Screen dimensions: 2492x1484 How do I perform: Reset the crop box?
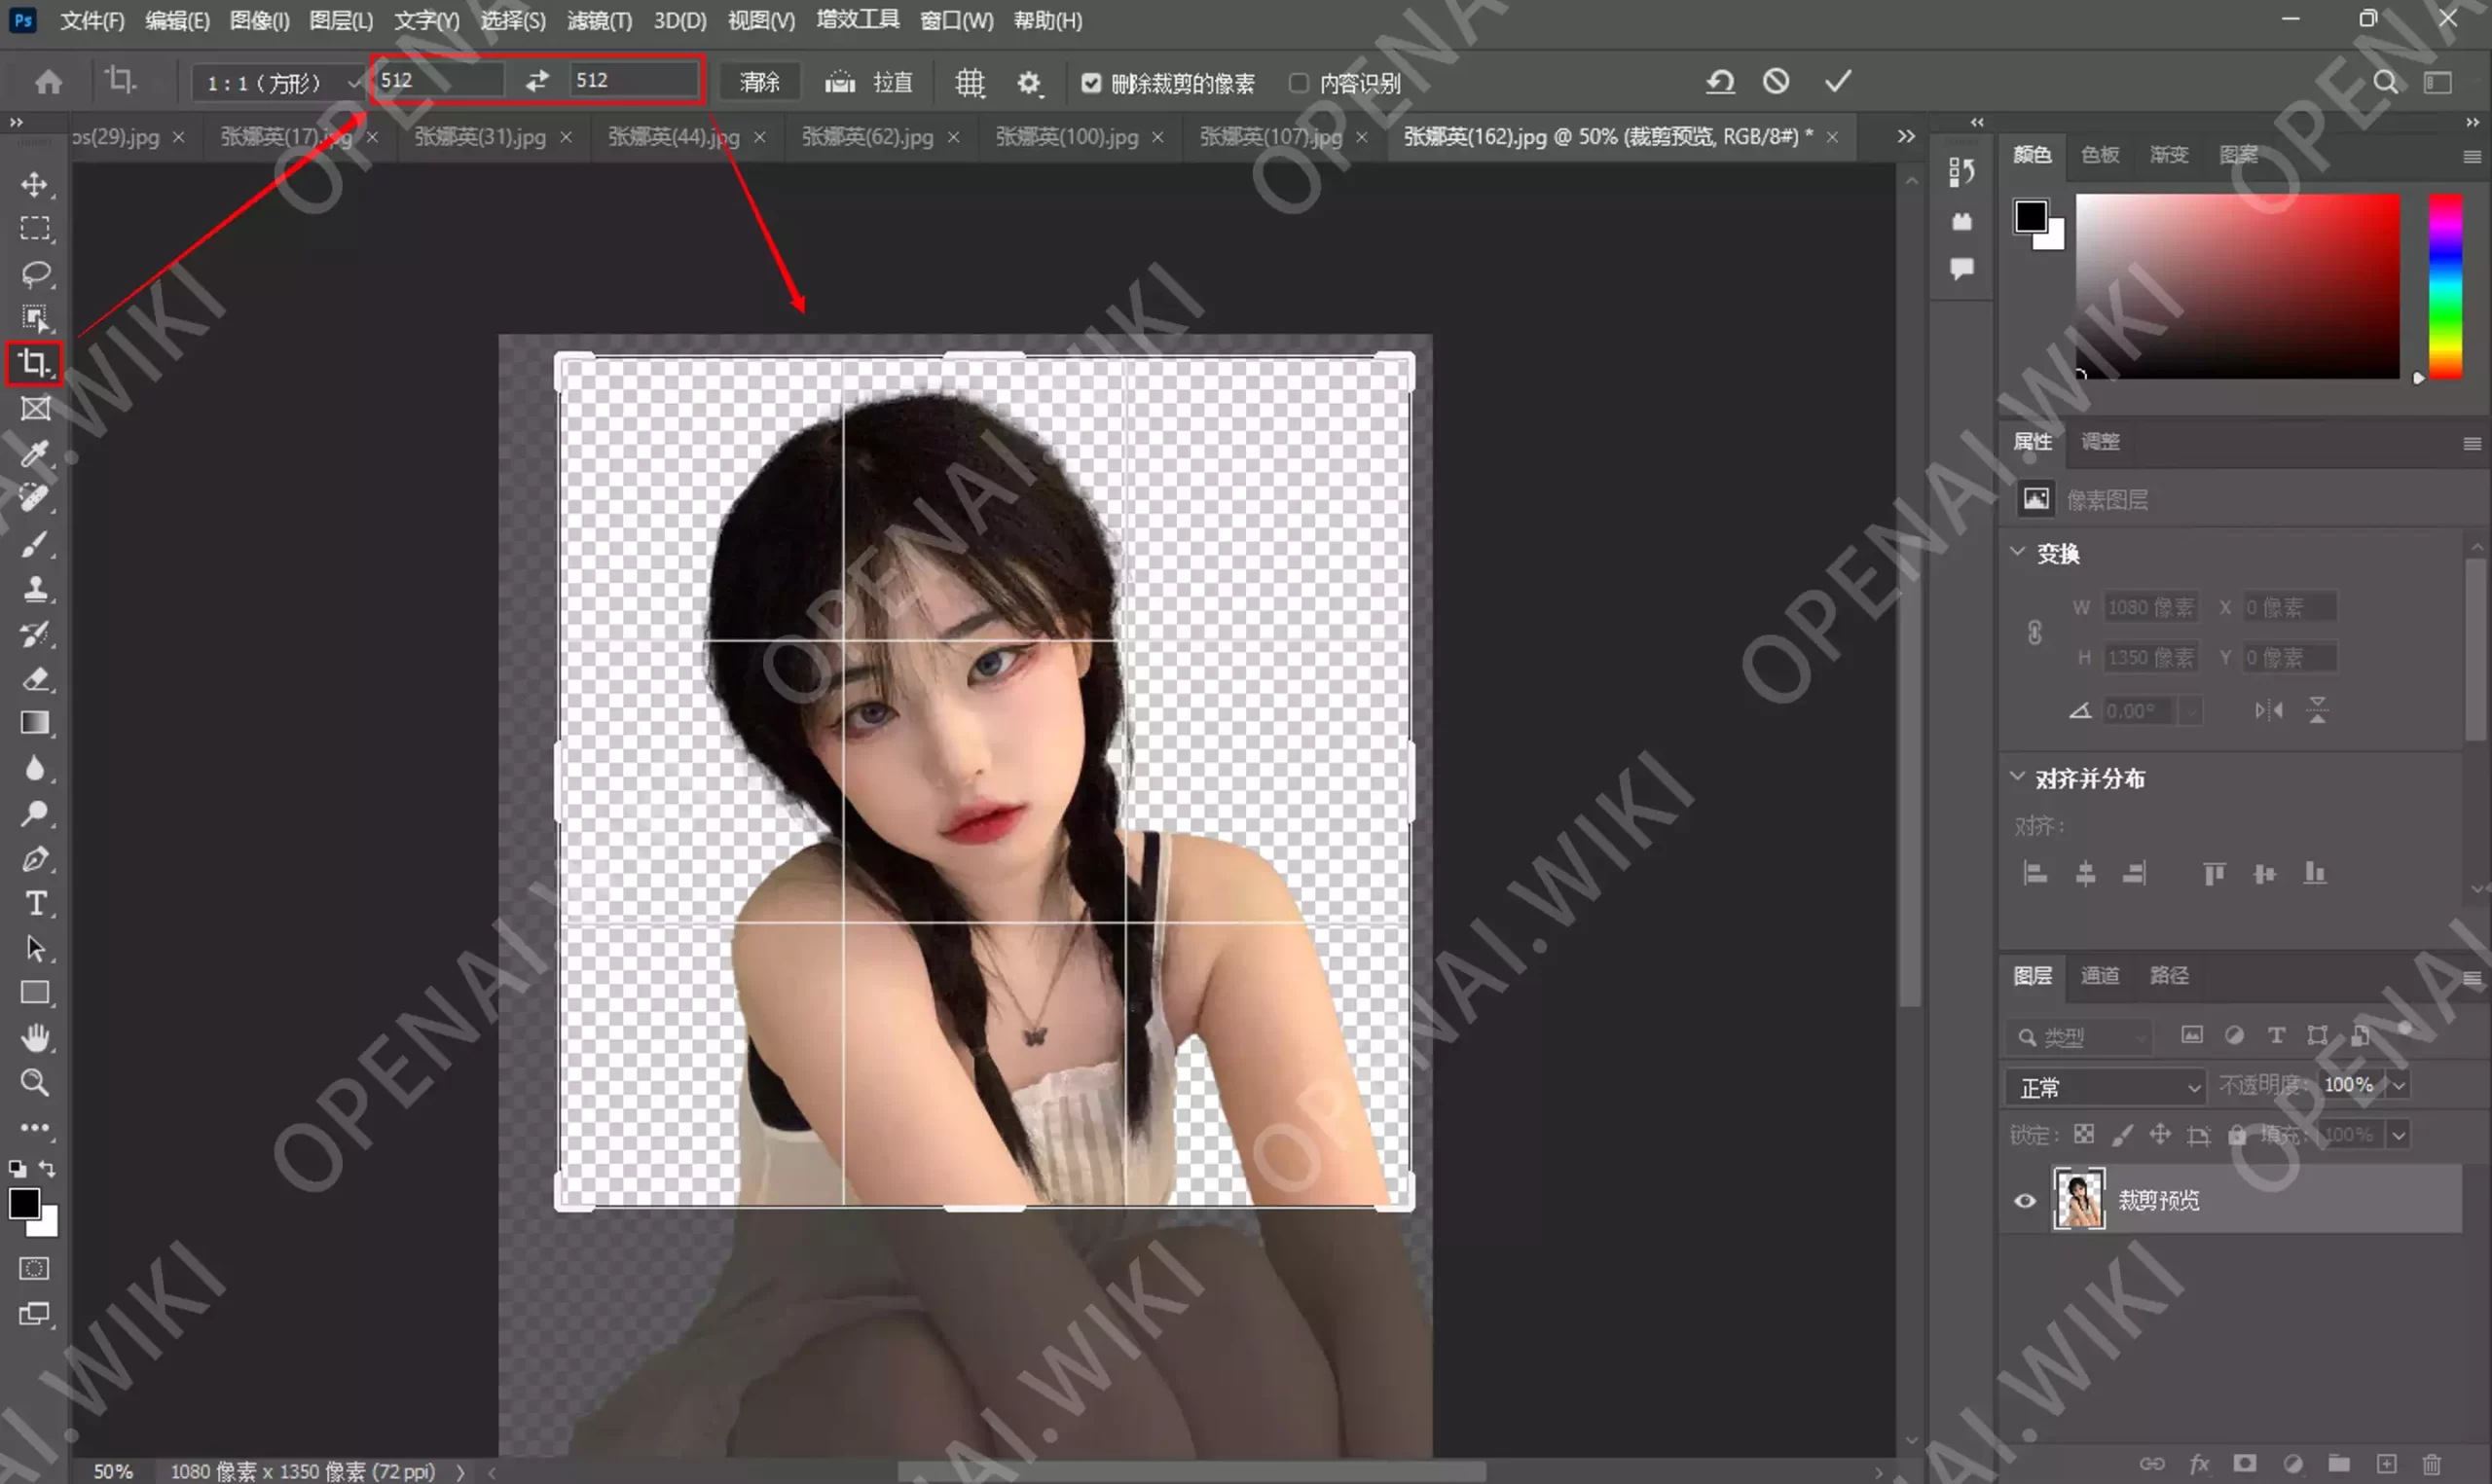tap(1720, 81)
